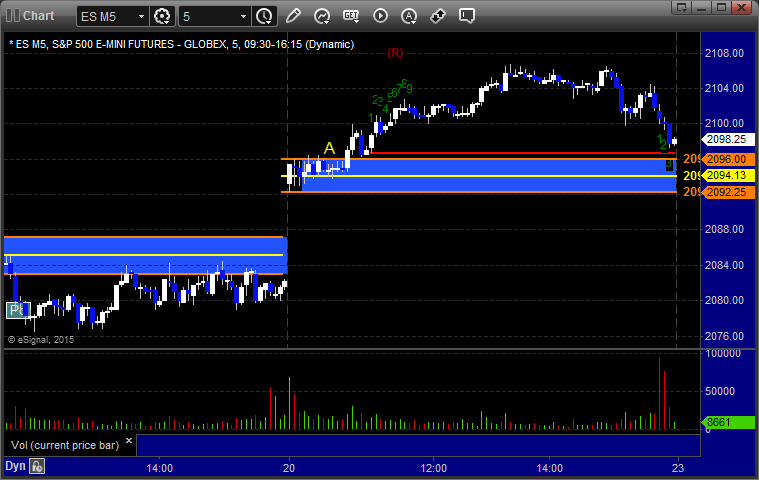Viewport: 759px width, 480px height.
Task: Click the 12:00 time axis label
Action: coord(434,468)
